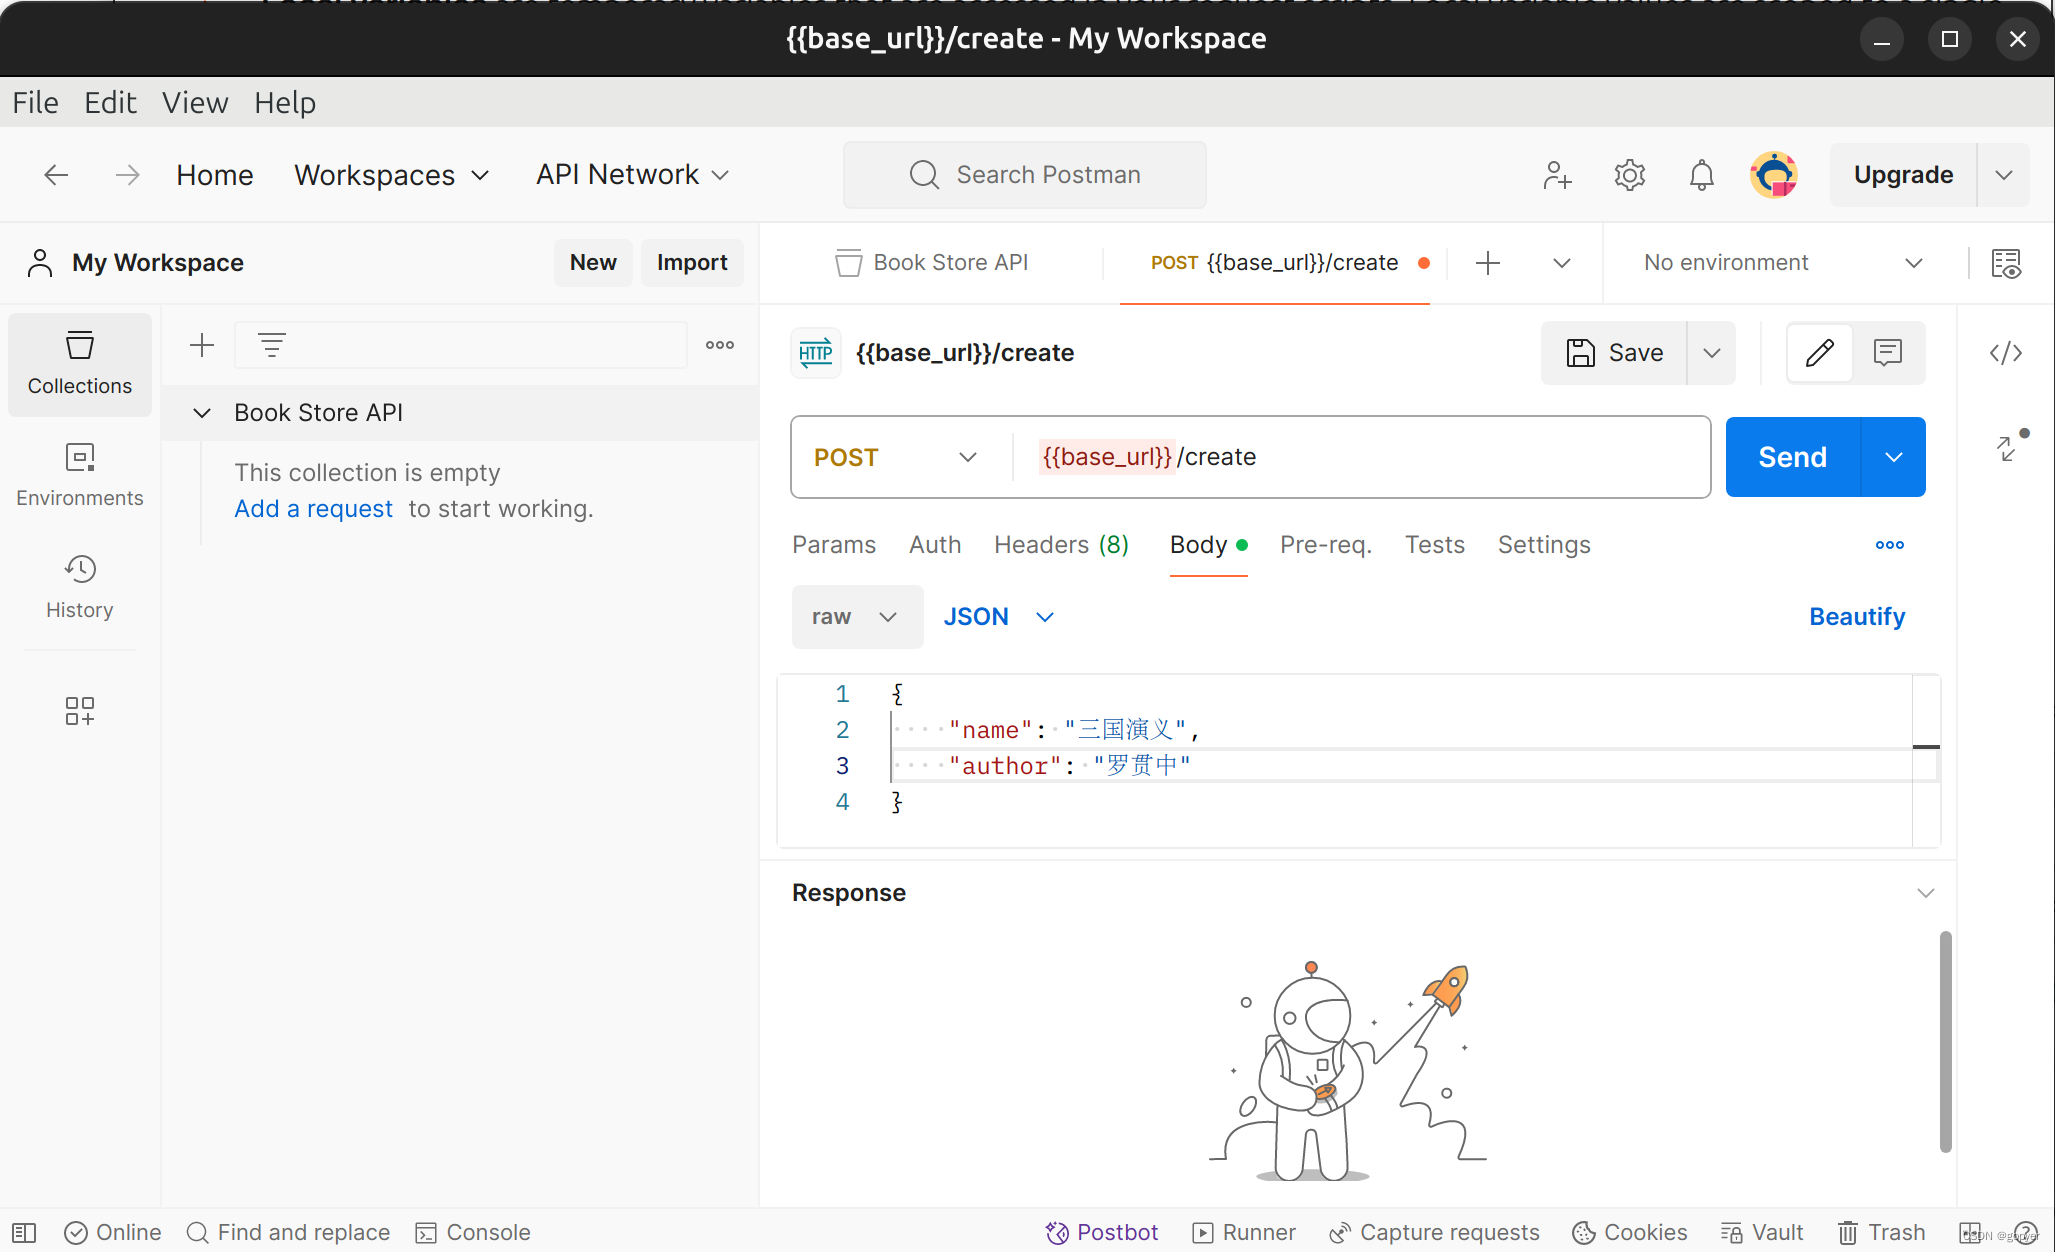
Task: Open collections view more options dots
Action: click(720, 345)
